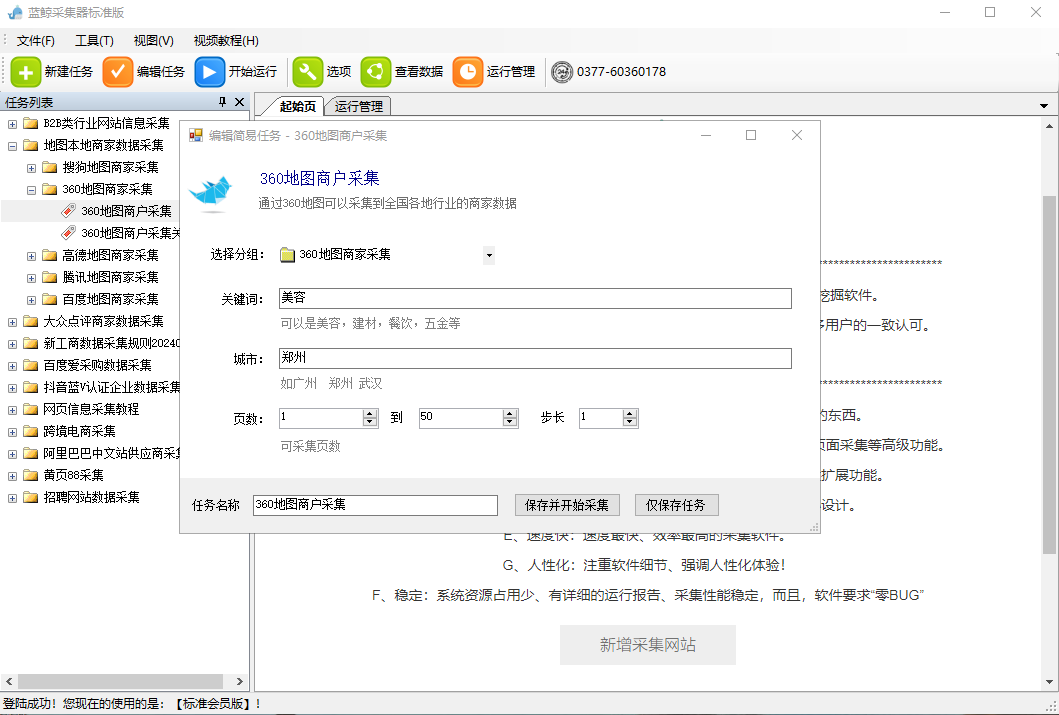Click the folder icon of 网页信息采集教程
1059x715 pixels.
pyautogui.click(x=30, y=409)
